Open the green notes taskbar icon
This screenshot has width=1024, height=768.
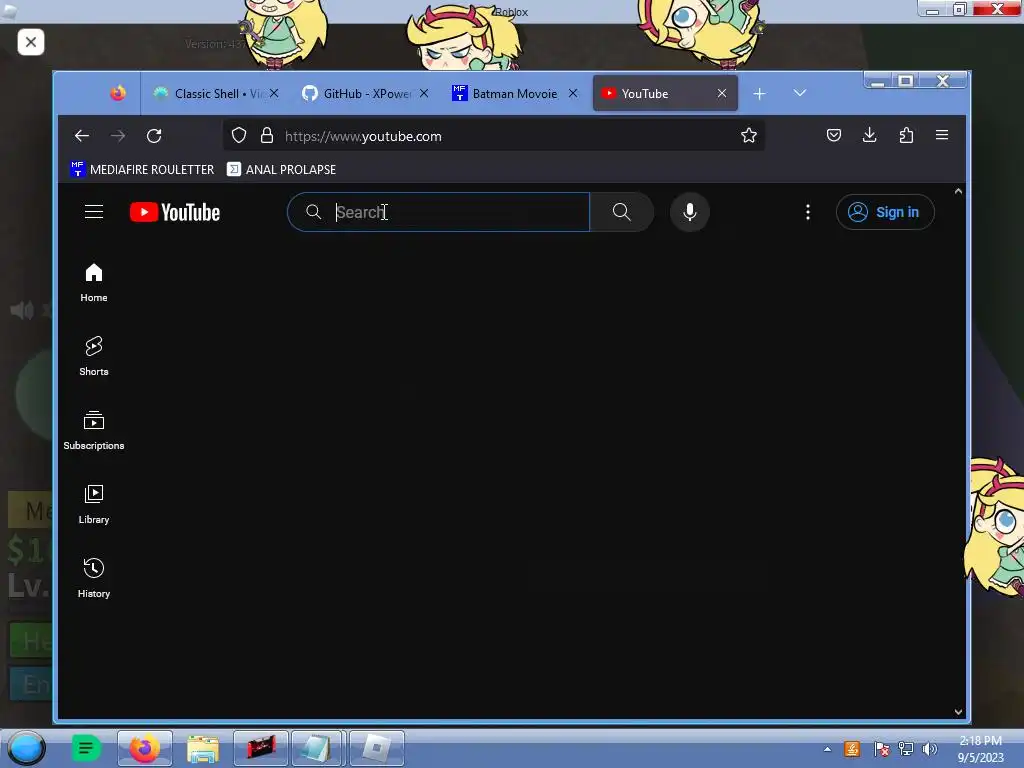point(86,748)
